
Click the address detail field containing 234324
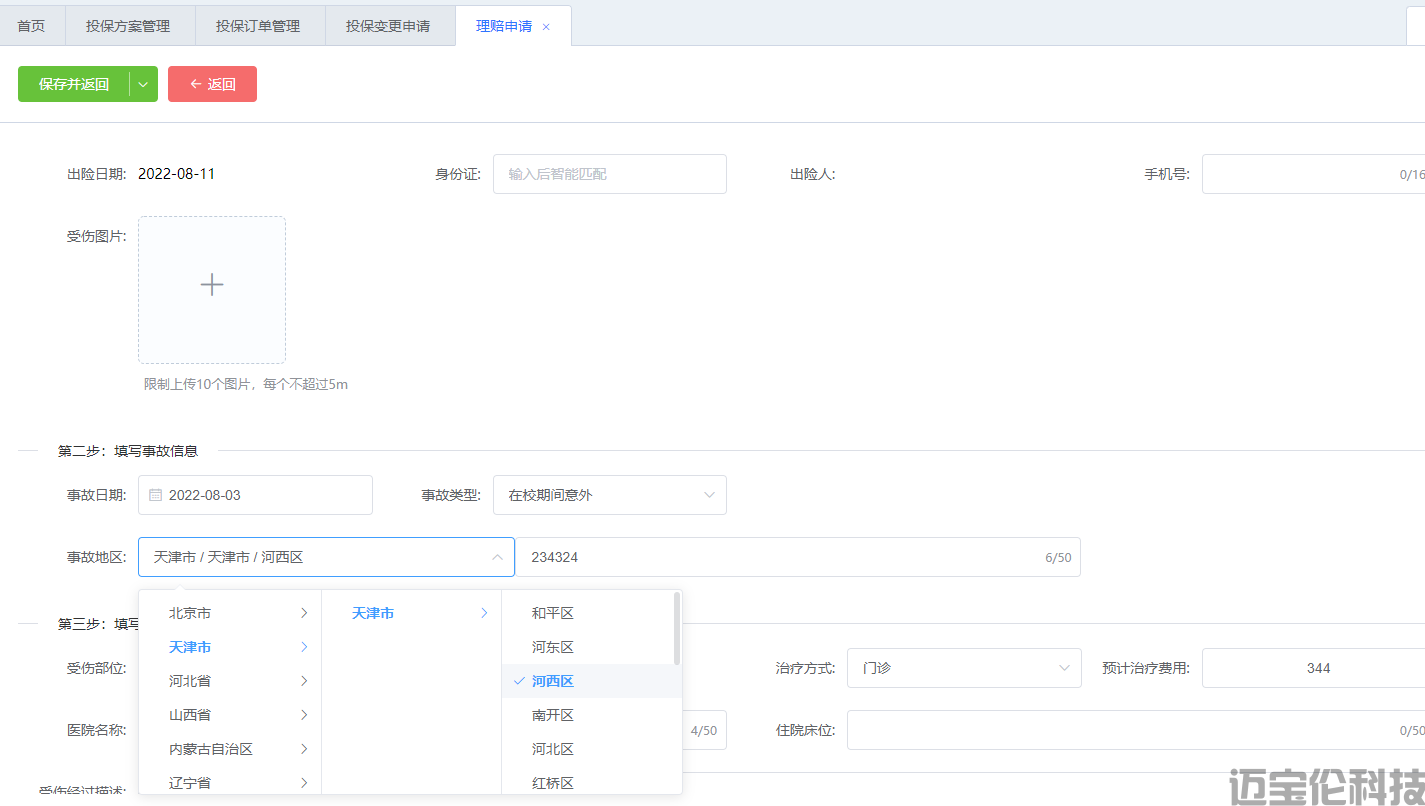tap(798, 557)
